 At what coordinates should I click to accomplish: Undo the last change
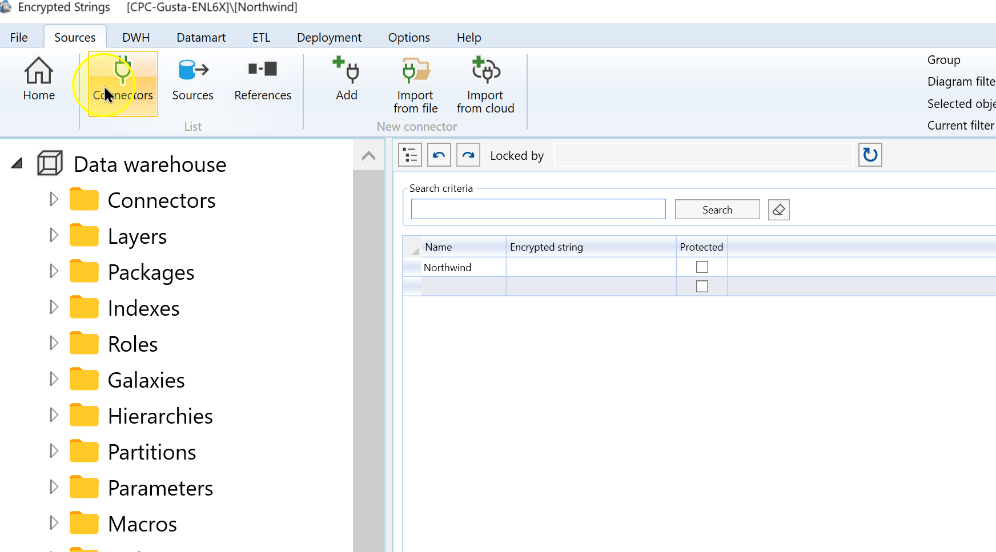pos(439,155)
